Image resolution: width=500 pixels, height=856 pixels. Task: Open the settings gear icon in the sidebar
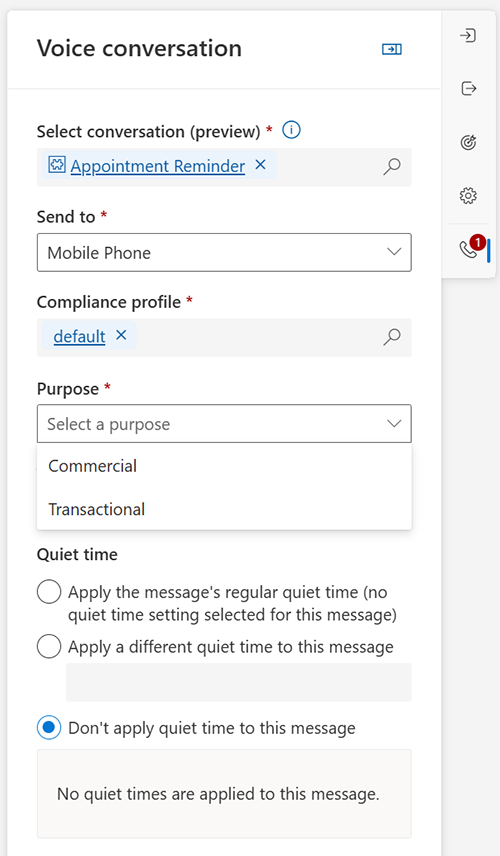pyautogui.click(x=468, y=195)
